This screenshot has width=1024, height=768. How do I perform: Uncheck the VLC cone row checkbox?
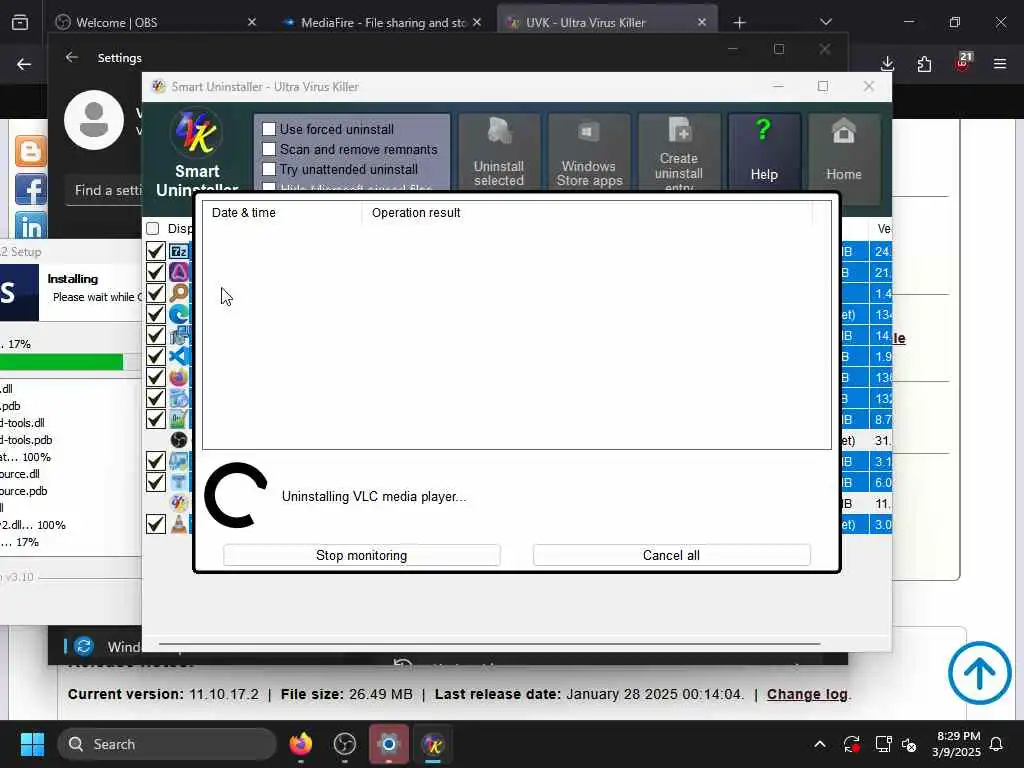coord(155,524)
